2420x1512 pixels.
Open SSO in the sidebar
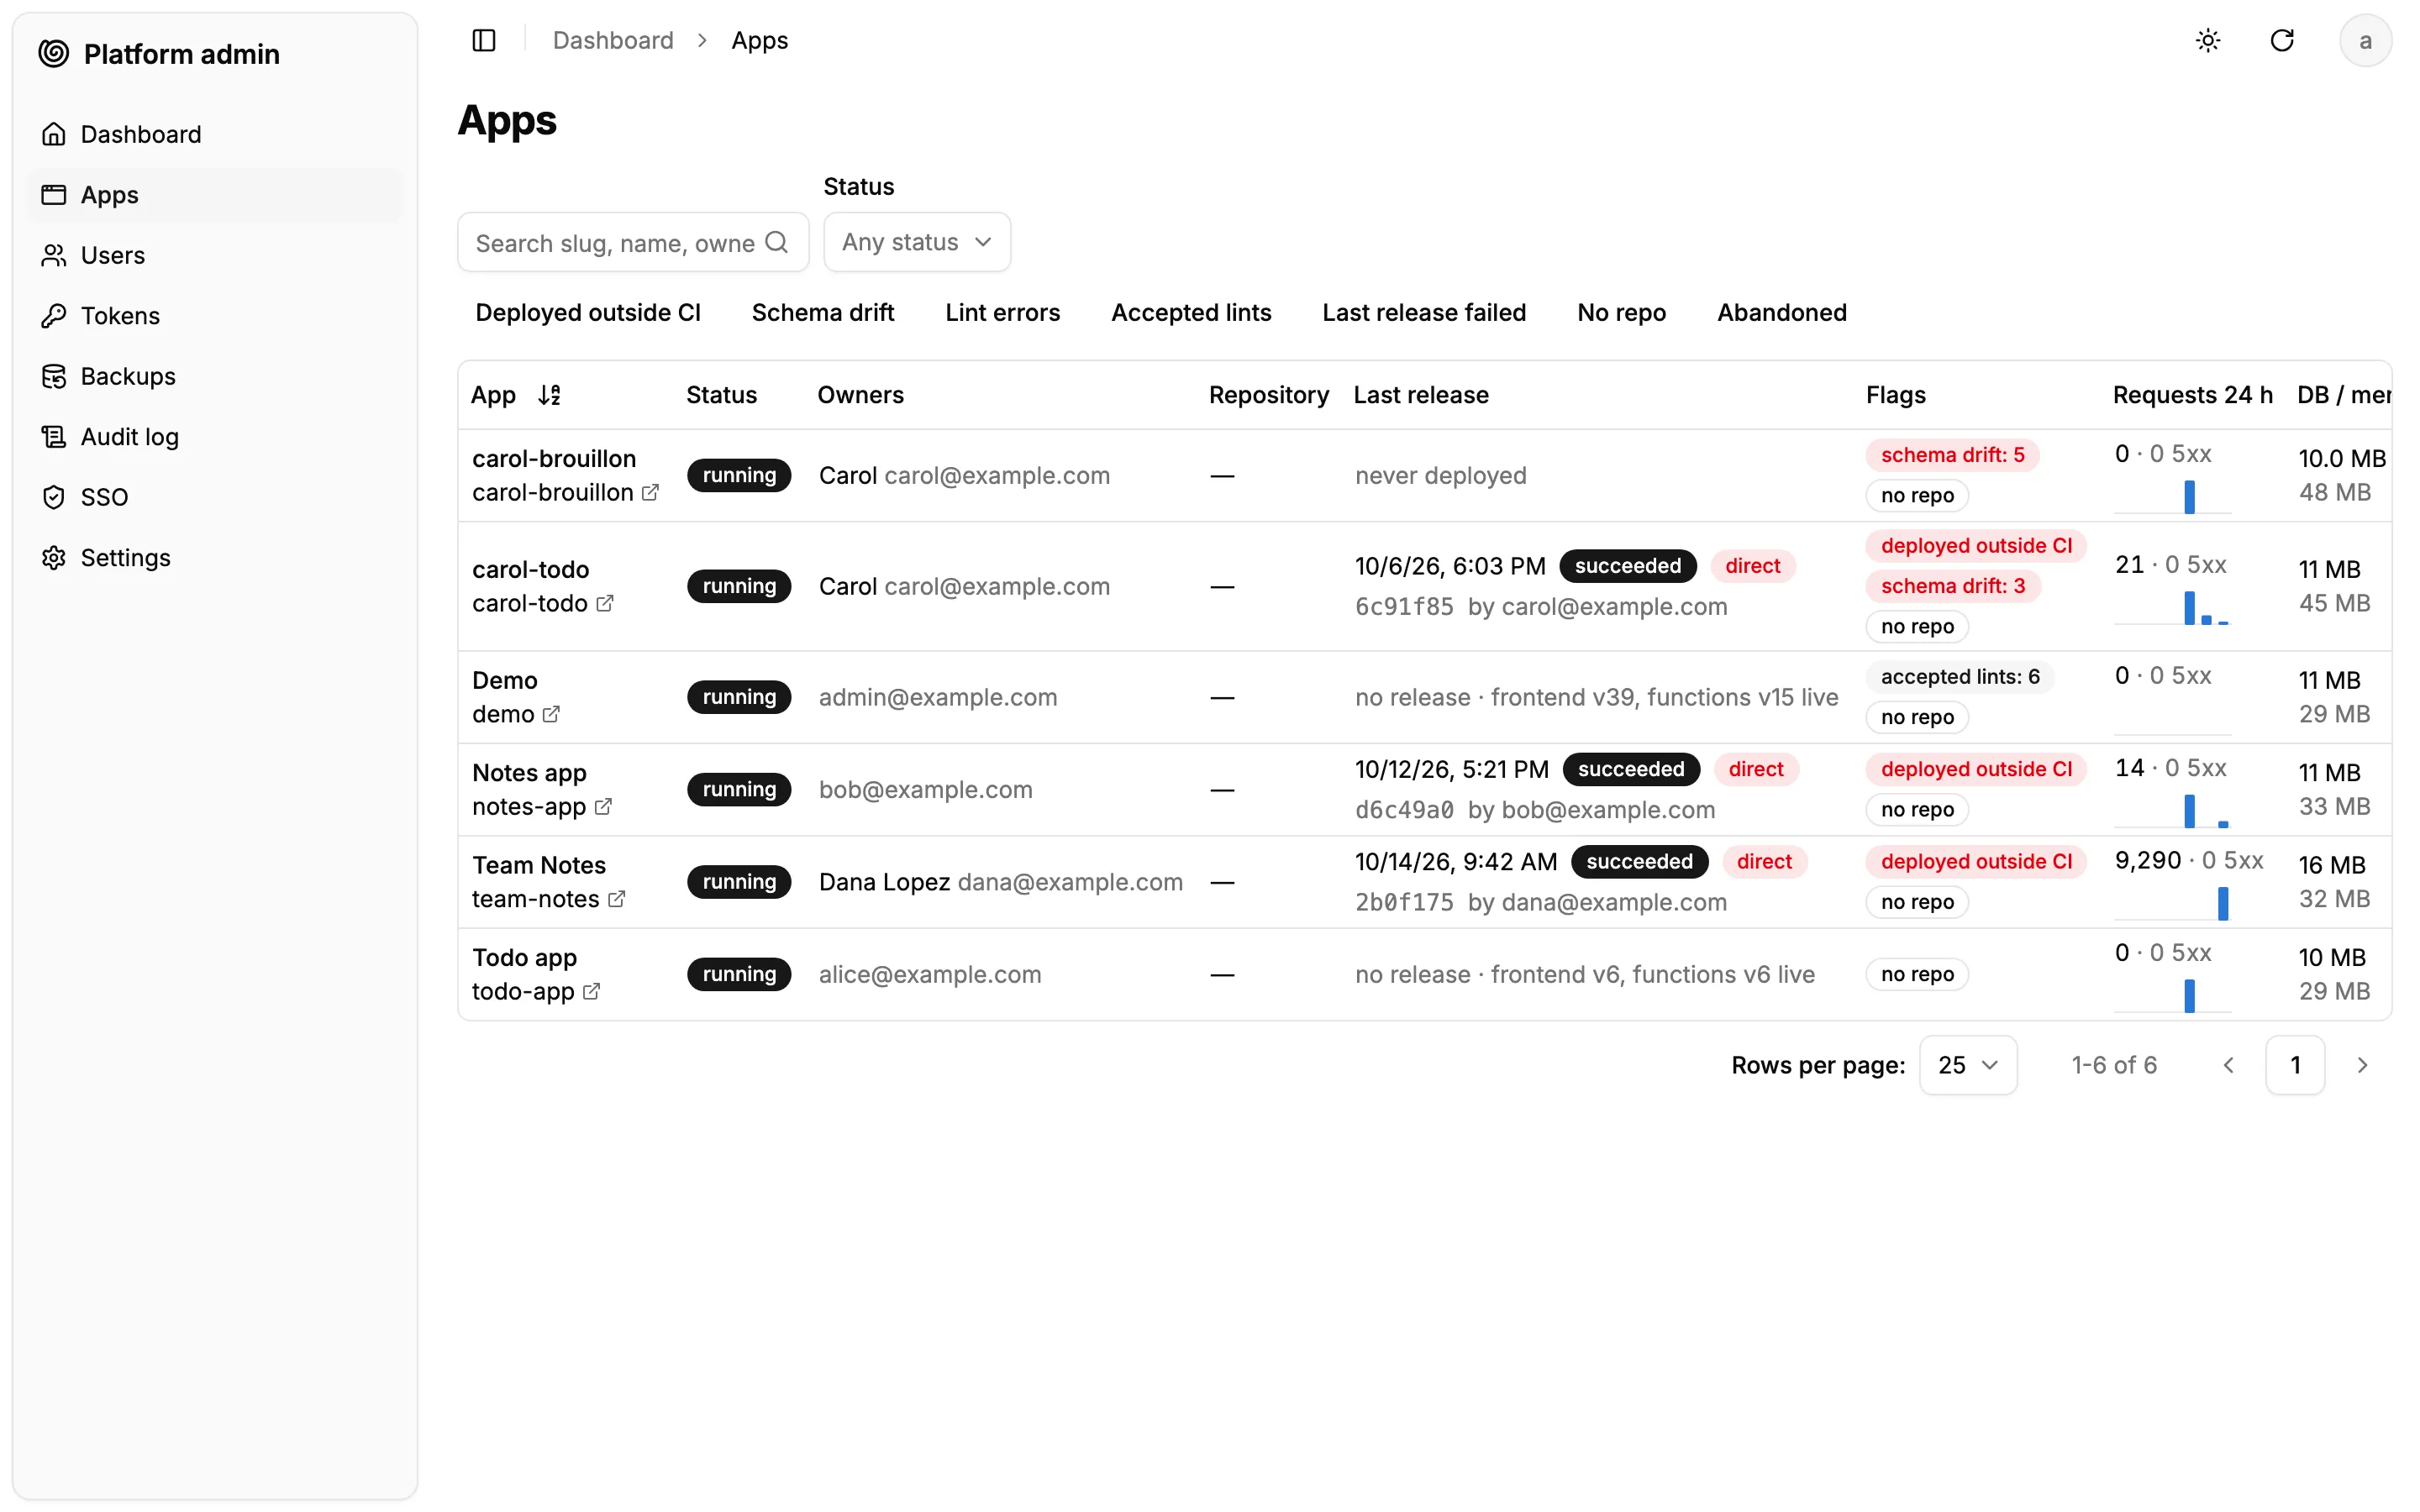pyautogui.click(x=215, y=497)
